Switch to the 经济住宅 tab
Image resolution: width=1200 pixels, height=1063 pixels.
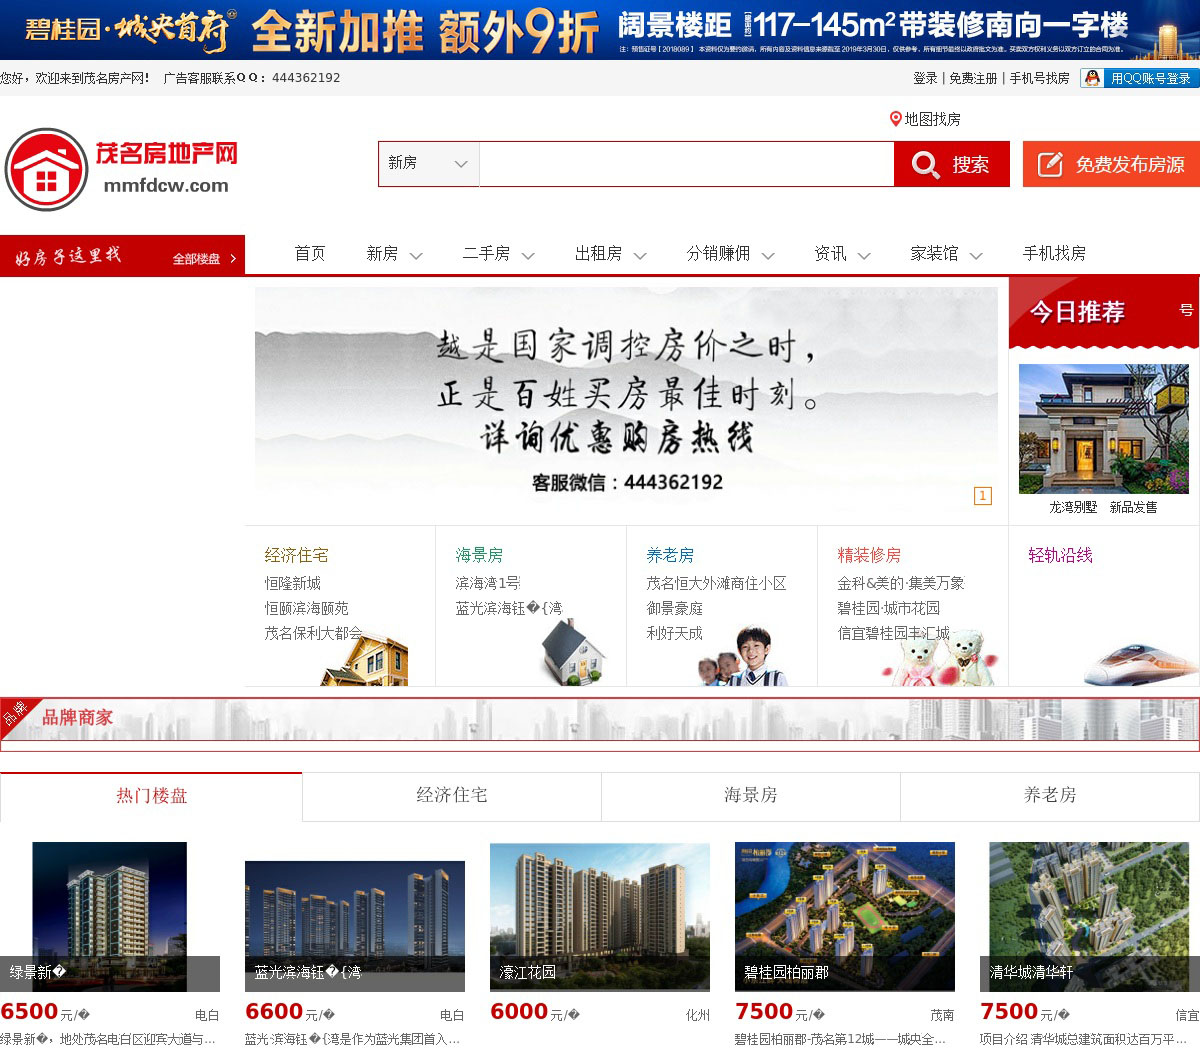pyautogui.click(x=452, y=796)
